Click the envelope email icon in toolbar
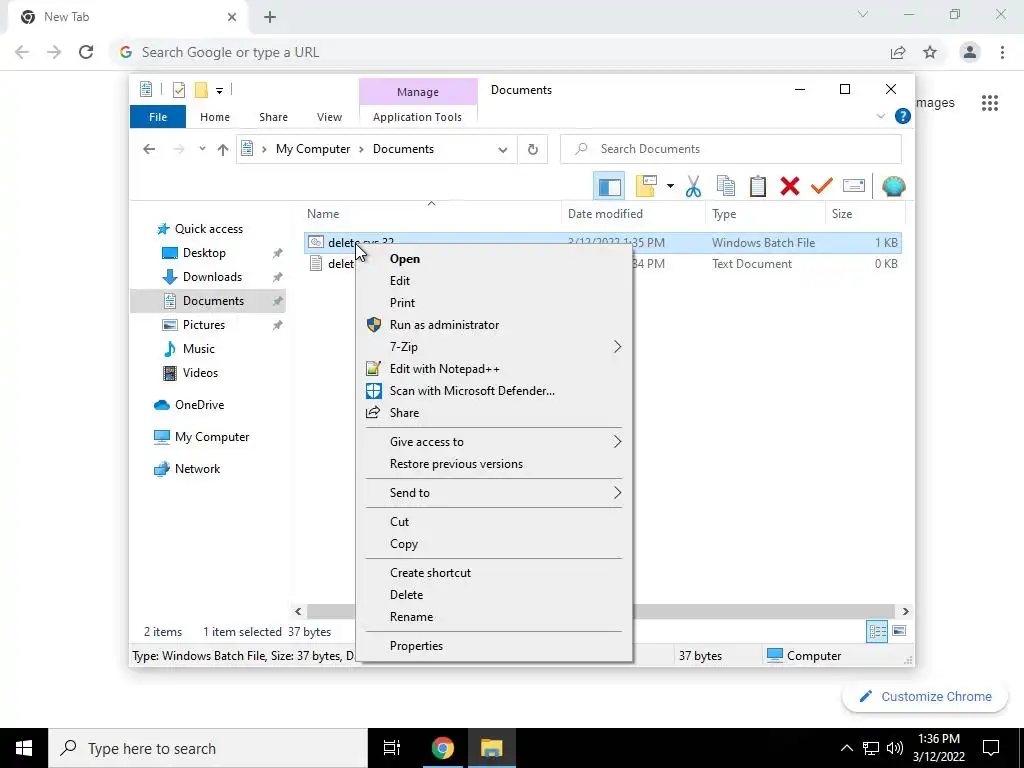This screenshot has height=768, width=1024. tap(854, 186)
